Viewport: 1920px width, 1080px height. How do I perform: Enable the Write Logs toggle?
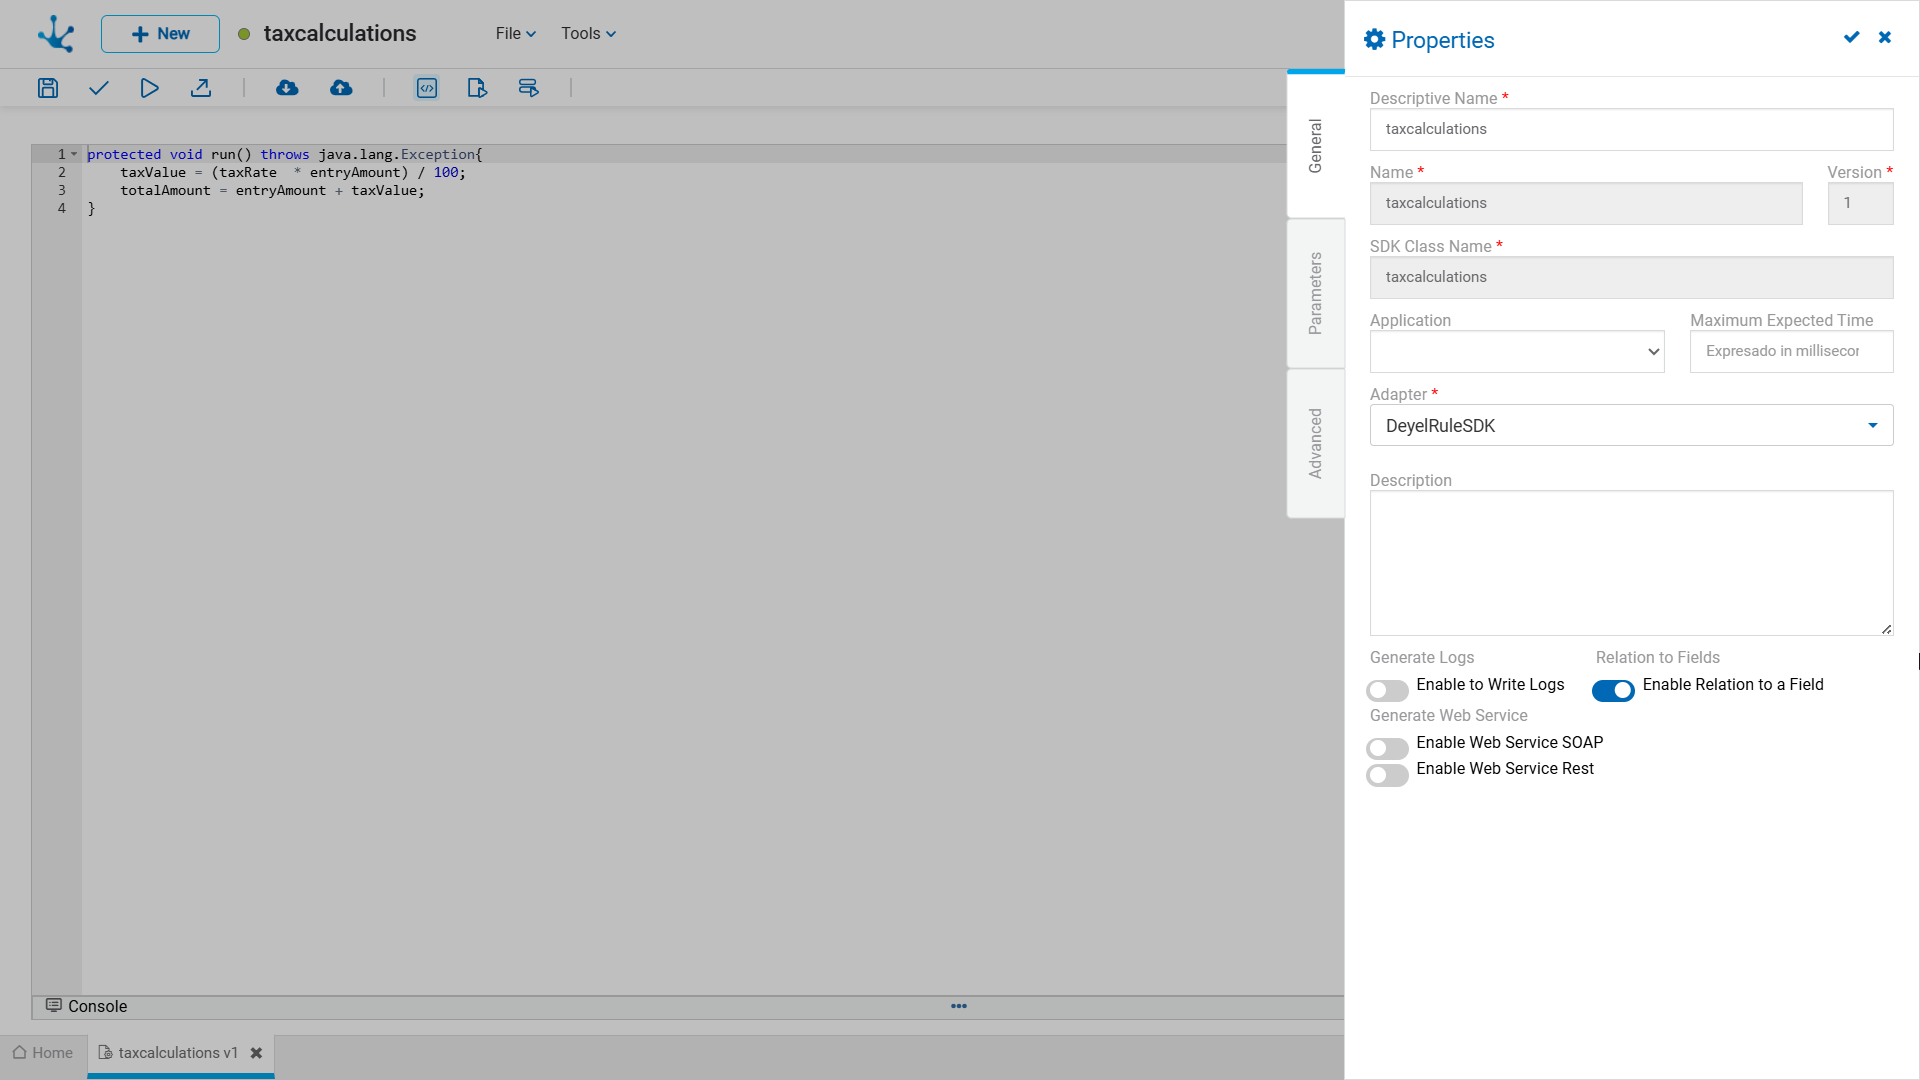[x=1387, y=690]
